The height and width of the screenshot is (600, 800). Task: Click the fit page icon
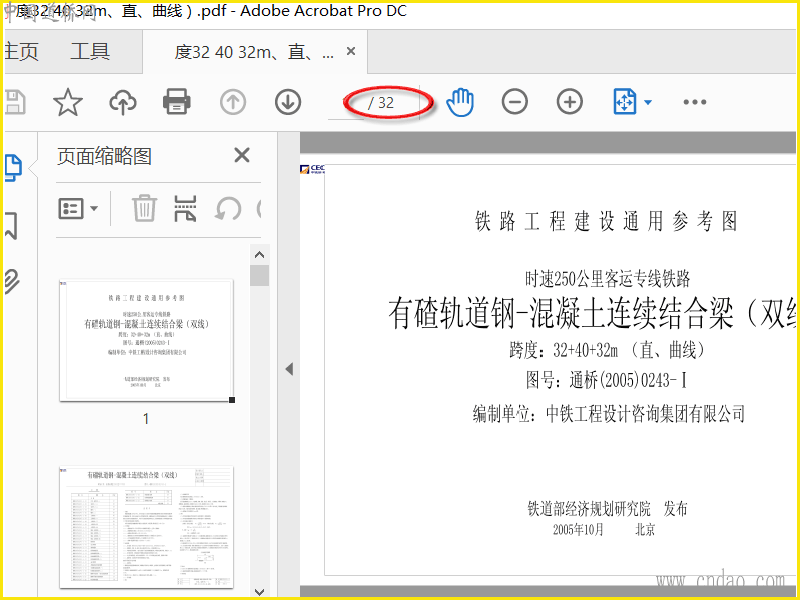pyautogui.click(x=625, y=102)
